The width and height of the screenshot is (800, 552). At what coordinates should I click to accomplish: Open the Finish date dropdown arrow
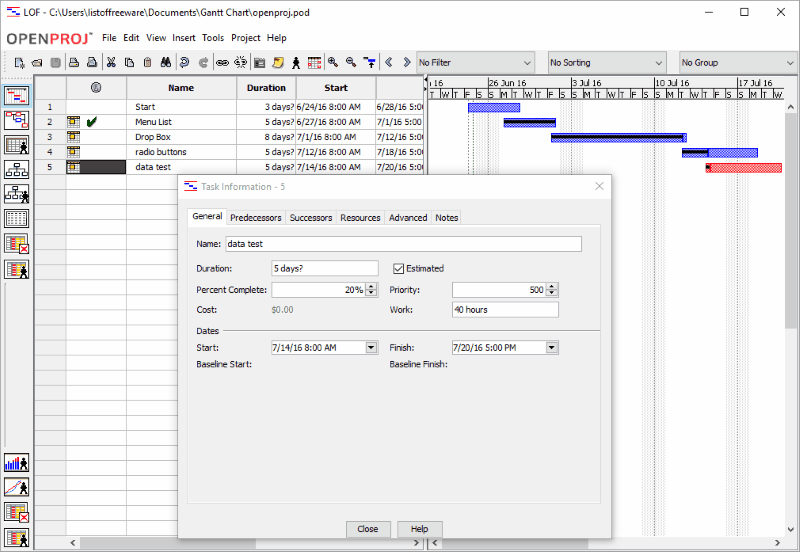[x=552, y=348]
